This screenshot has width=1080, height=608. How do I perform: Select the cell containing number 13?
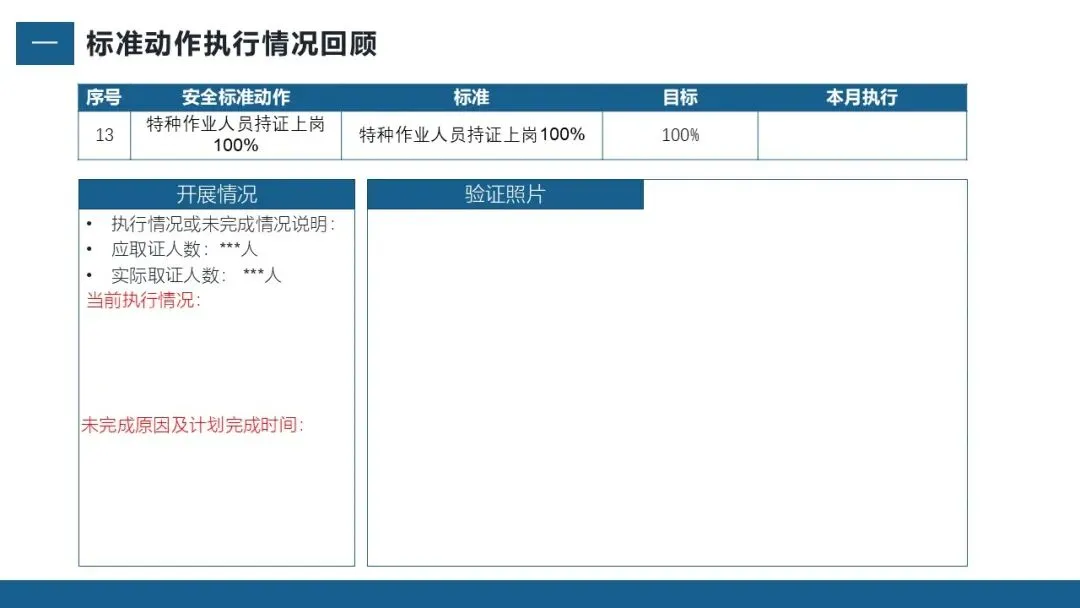pos(104,135)
